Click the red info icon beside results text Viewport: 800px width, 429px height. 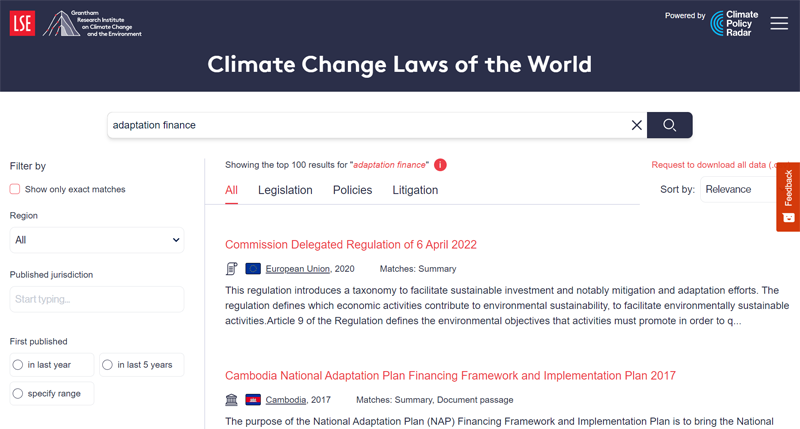pos(440,165)
